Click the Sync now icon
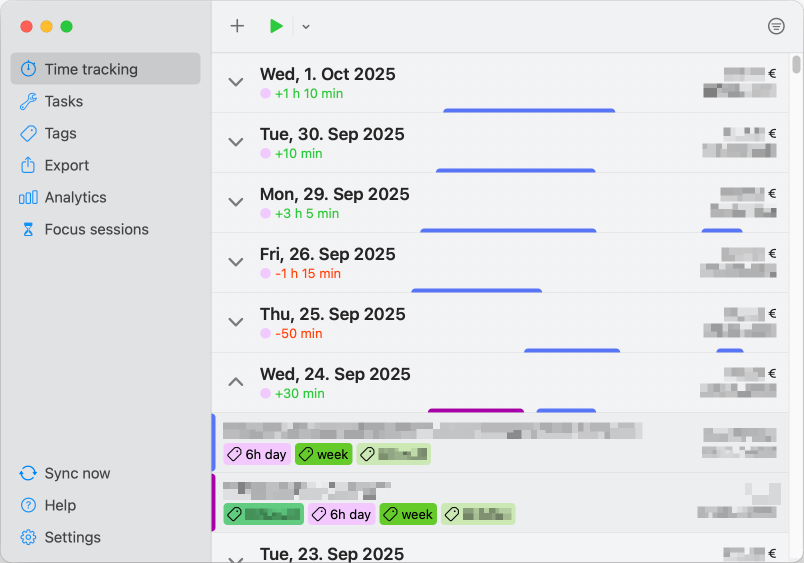Image resolution: width=804 pixels, height=563 pixels. point(28,473)
